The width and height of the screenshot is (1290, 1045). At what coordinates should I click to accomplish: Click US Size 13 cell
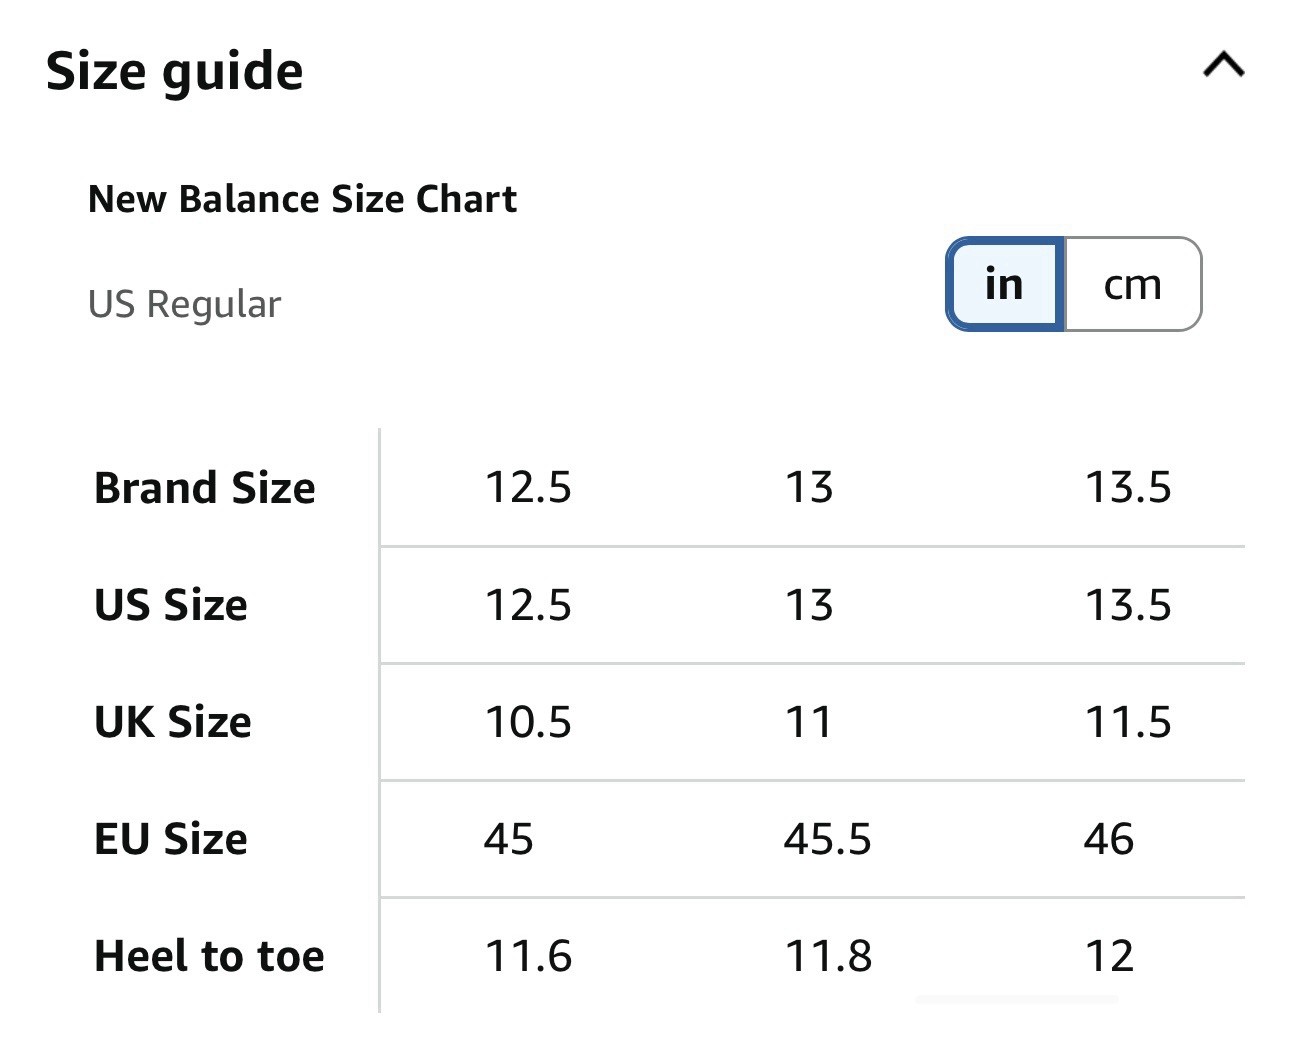809,605
